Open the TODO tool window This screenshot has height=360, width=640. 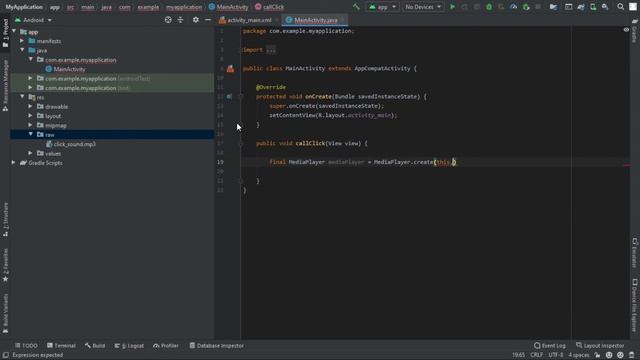coord(26,346)
